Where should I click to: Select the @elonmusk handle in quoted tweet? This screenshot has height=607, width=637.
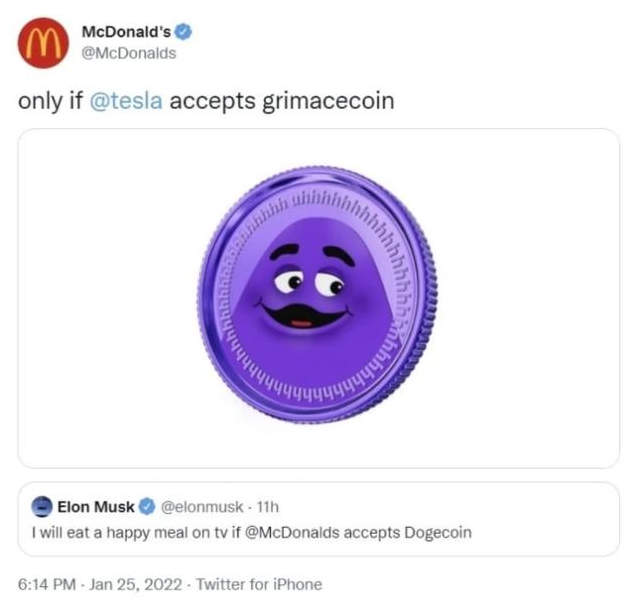click(202, 507)
